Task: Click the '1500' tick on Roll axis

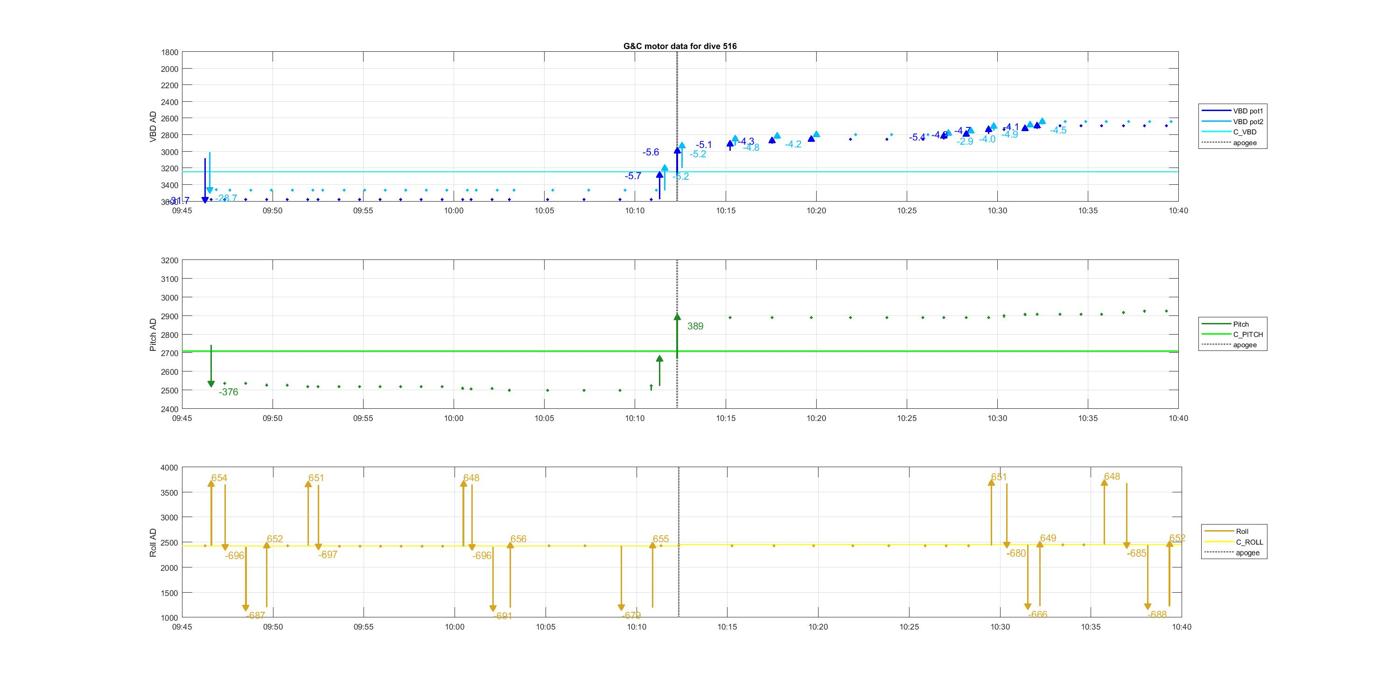Action: (169, 592)
